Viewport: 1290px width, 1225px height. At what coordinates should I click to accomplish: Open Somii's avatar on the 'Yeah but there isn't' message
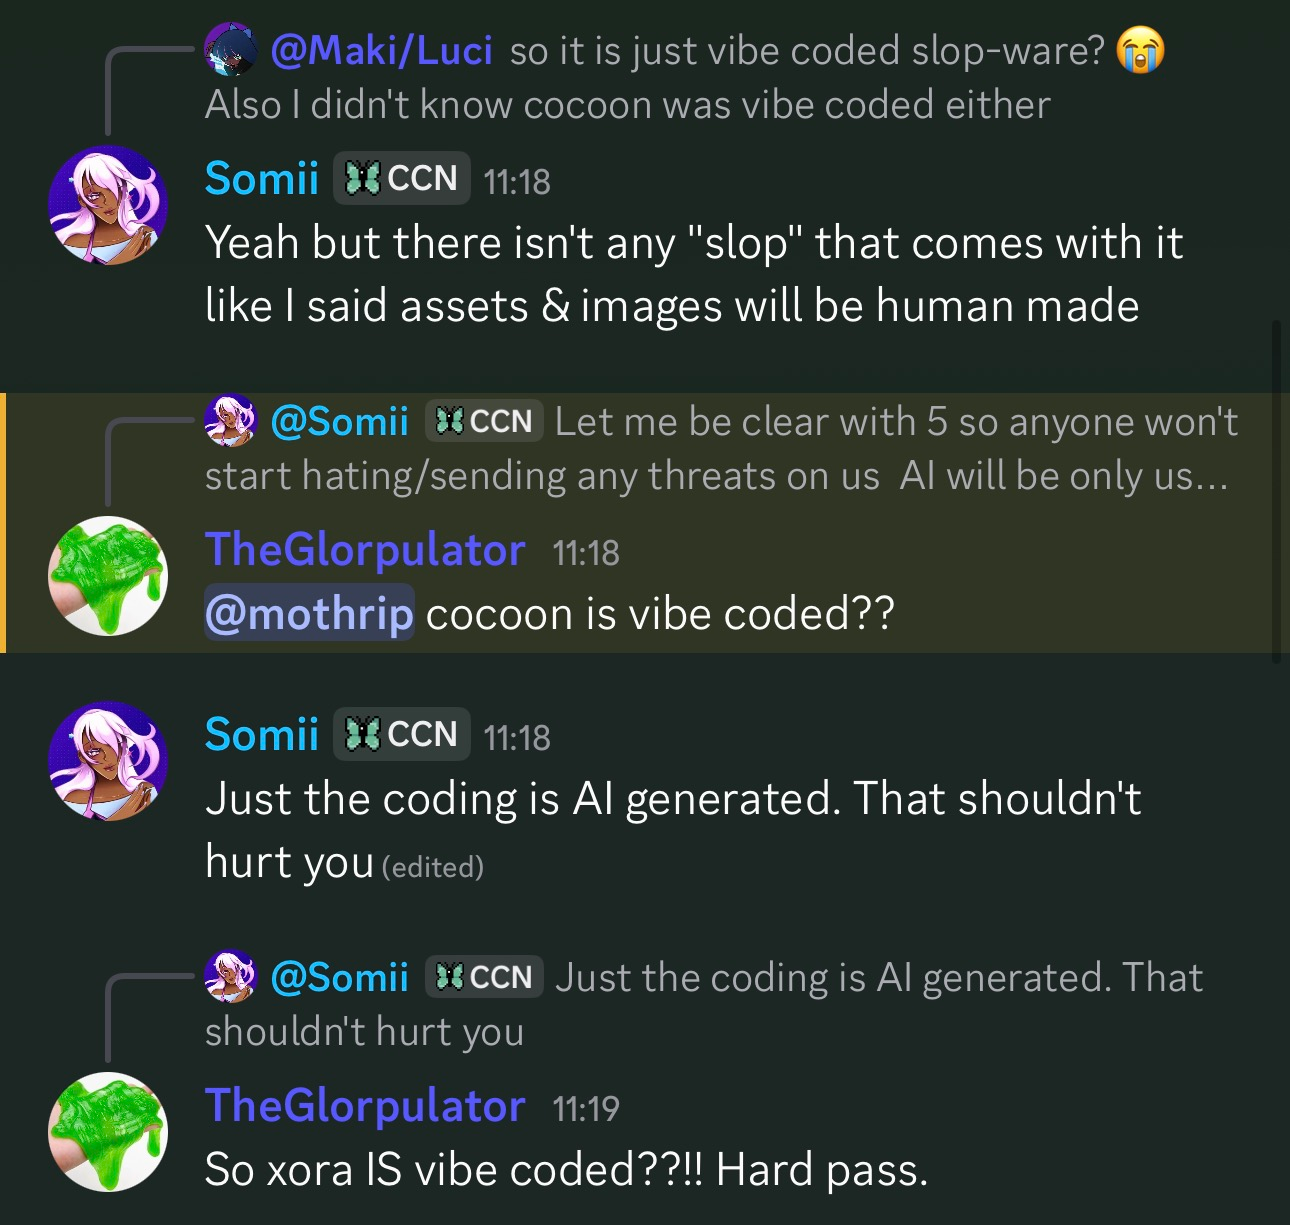[x=108, y=205]
